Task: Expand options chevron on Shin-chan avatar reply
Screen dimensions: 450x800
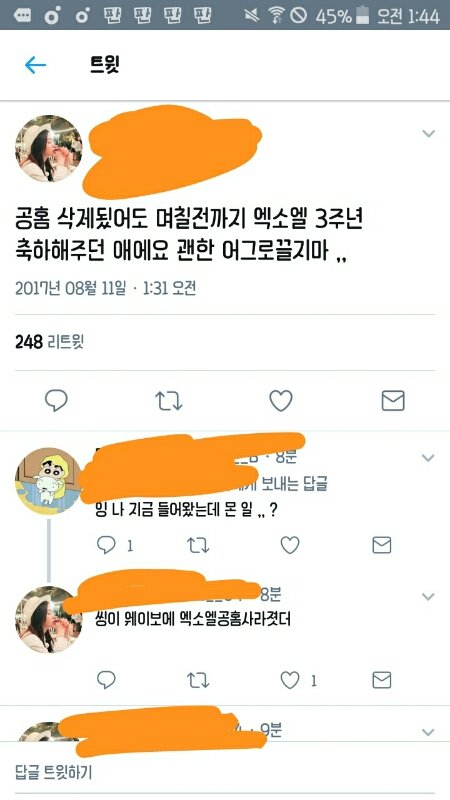Action: click(x=428, y=458)
